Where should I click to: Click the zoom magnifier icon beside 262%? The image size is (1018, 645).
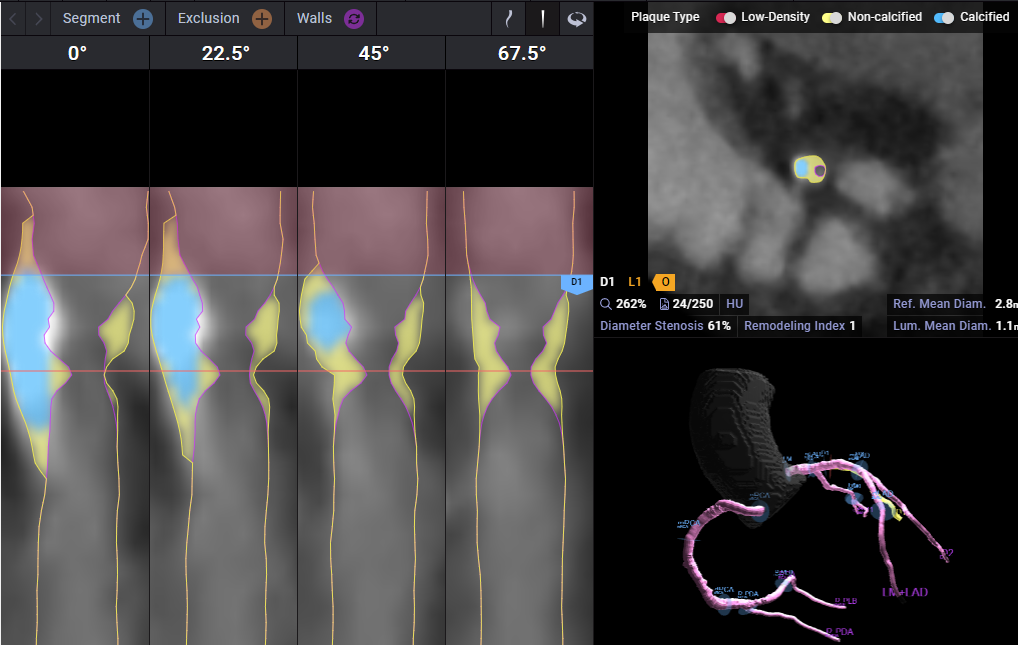[x=606, y=304]
